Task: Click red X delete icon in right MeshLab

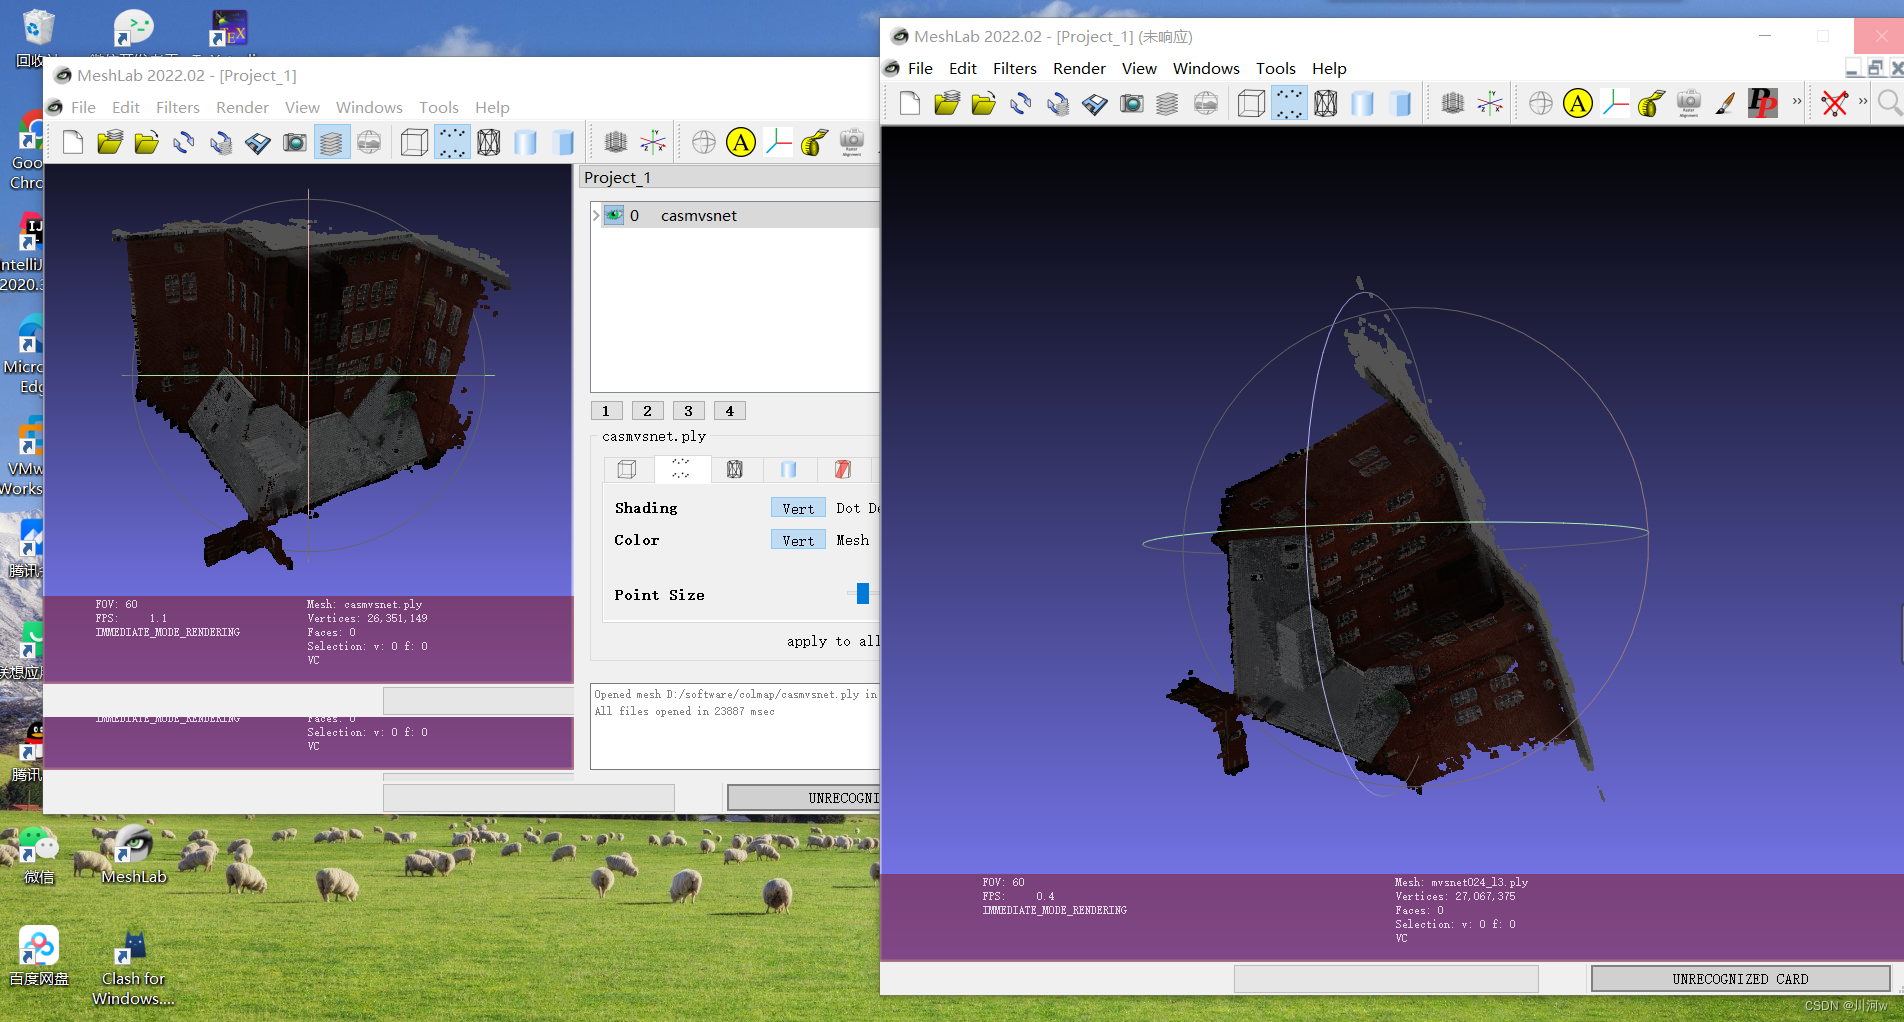Action: coord(1835,103)
